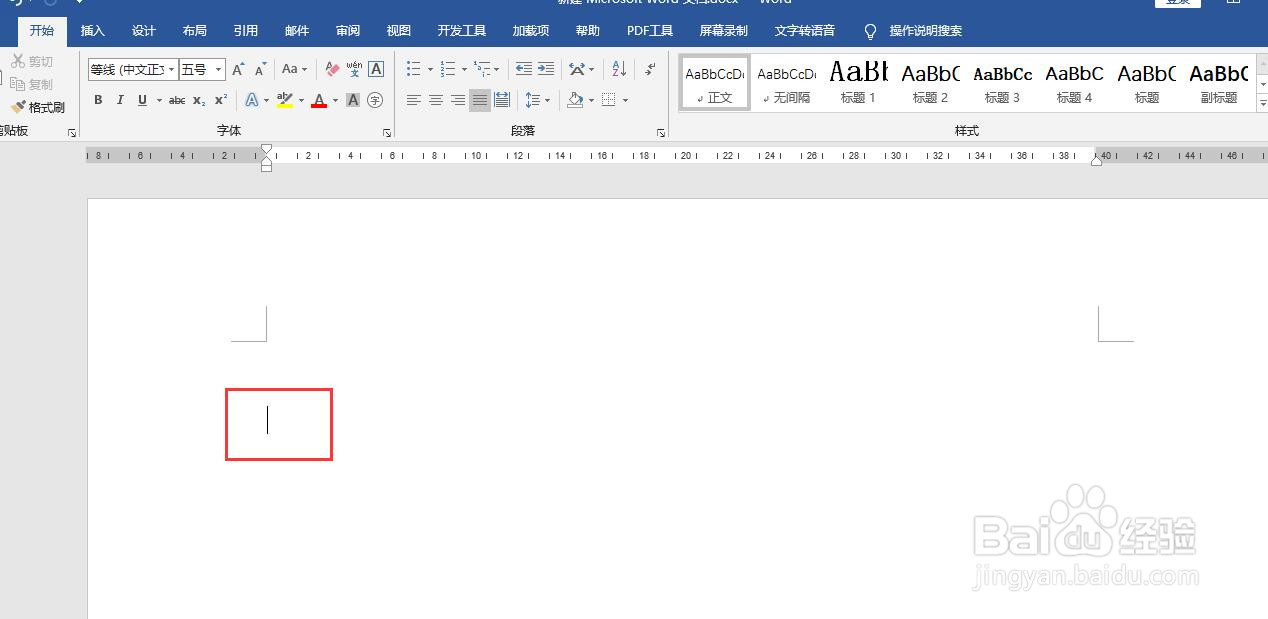Viewport: 1268px width, 619px height.
Task: Switch to the 插入 tab
Action: [93, 31]
